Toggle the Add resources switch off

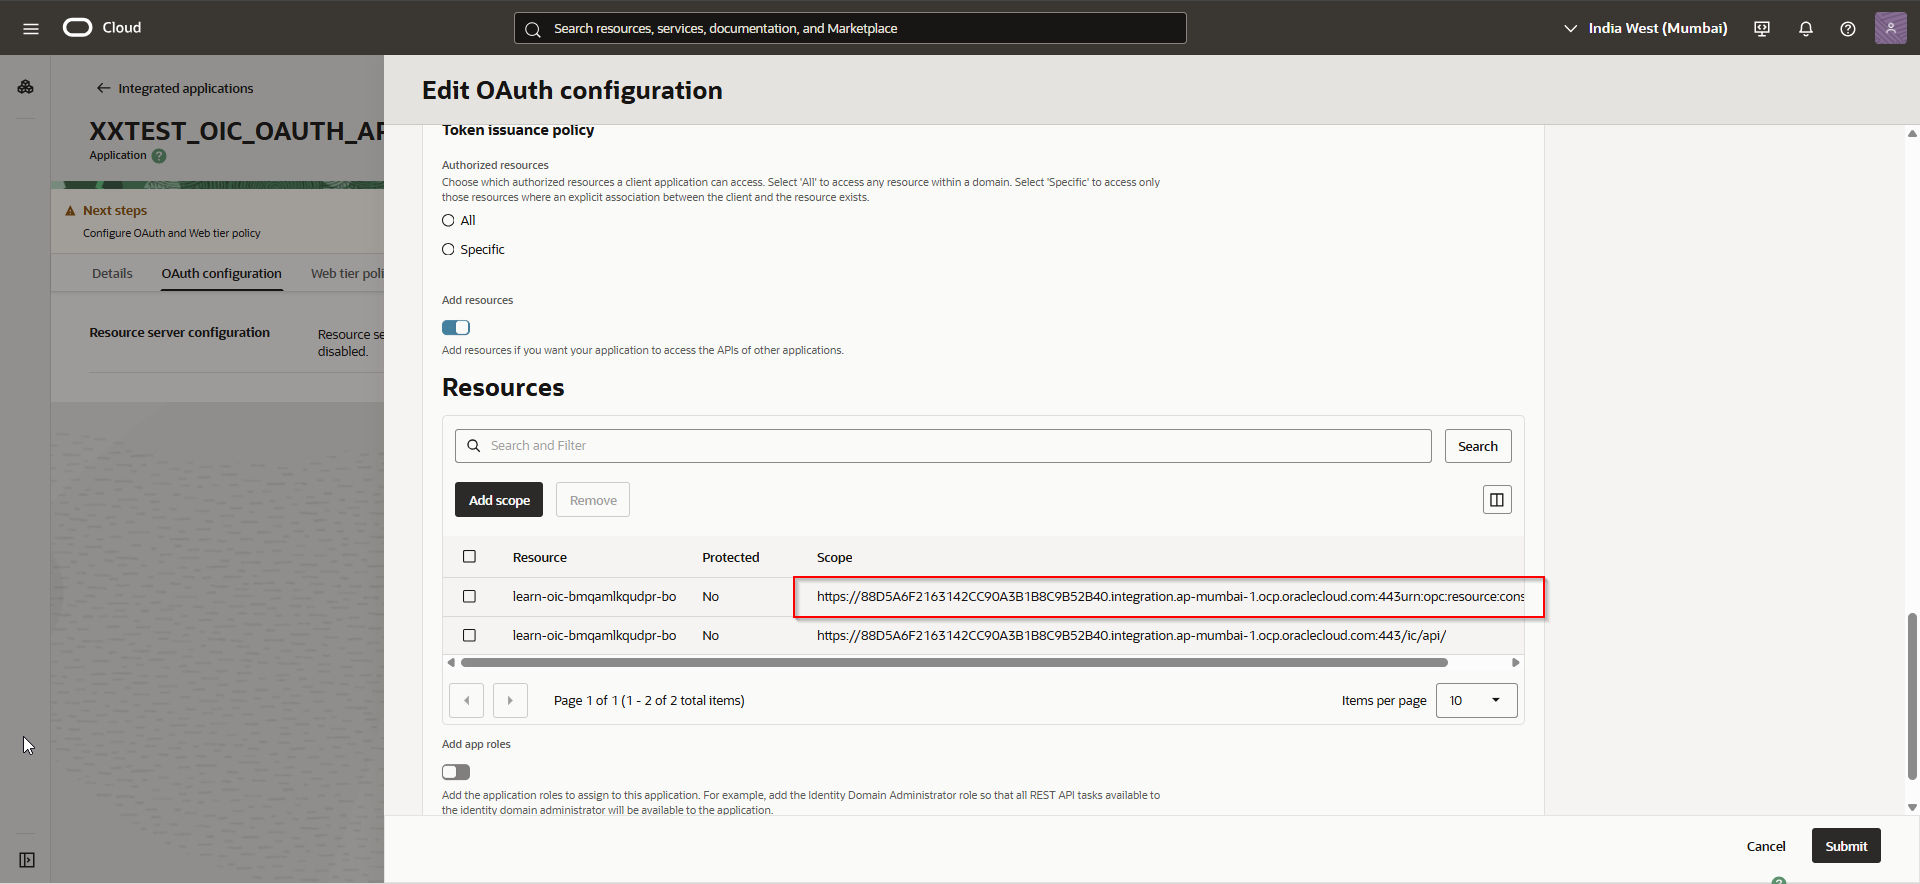pos(456,328)
